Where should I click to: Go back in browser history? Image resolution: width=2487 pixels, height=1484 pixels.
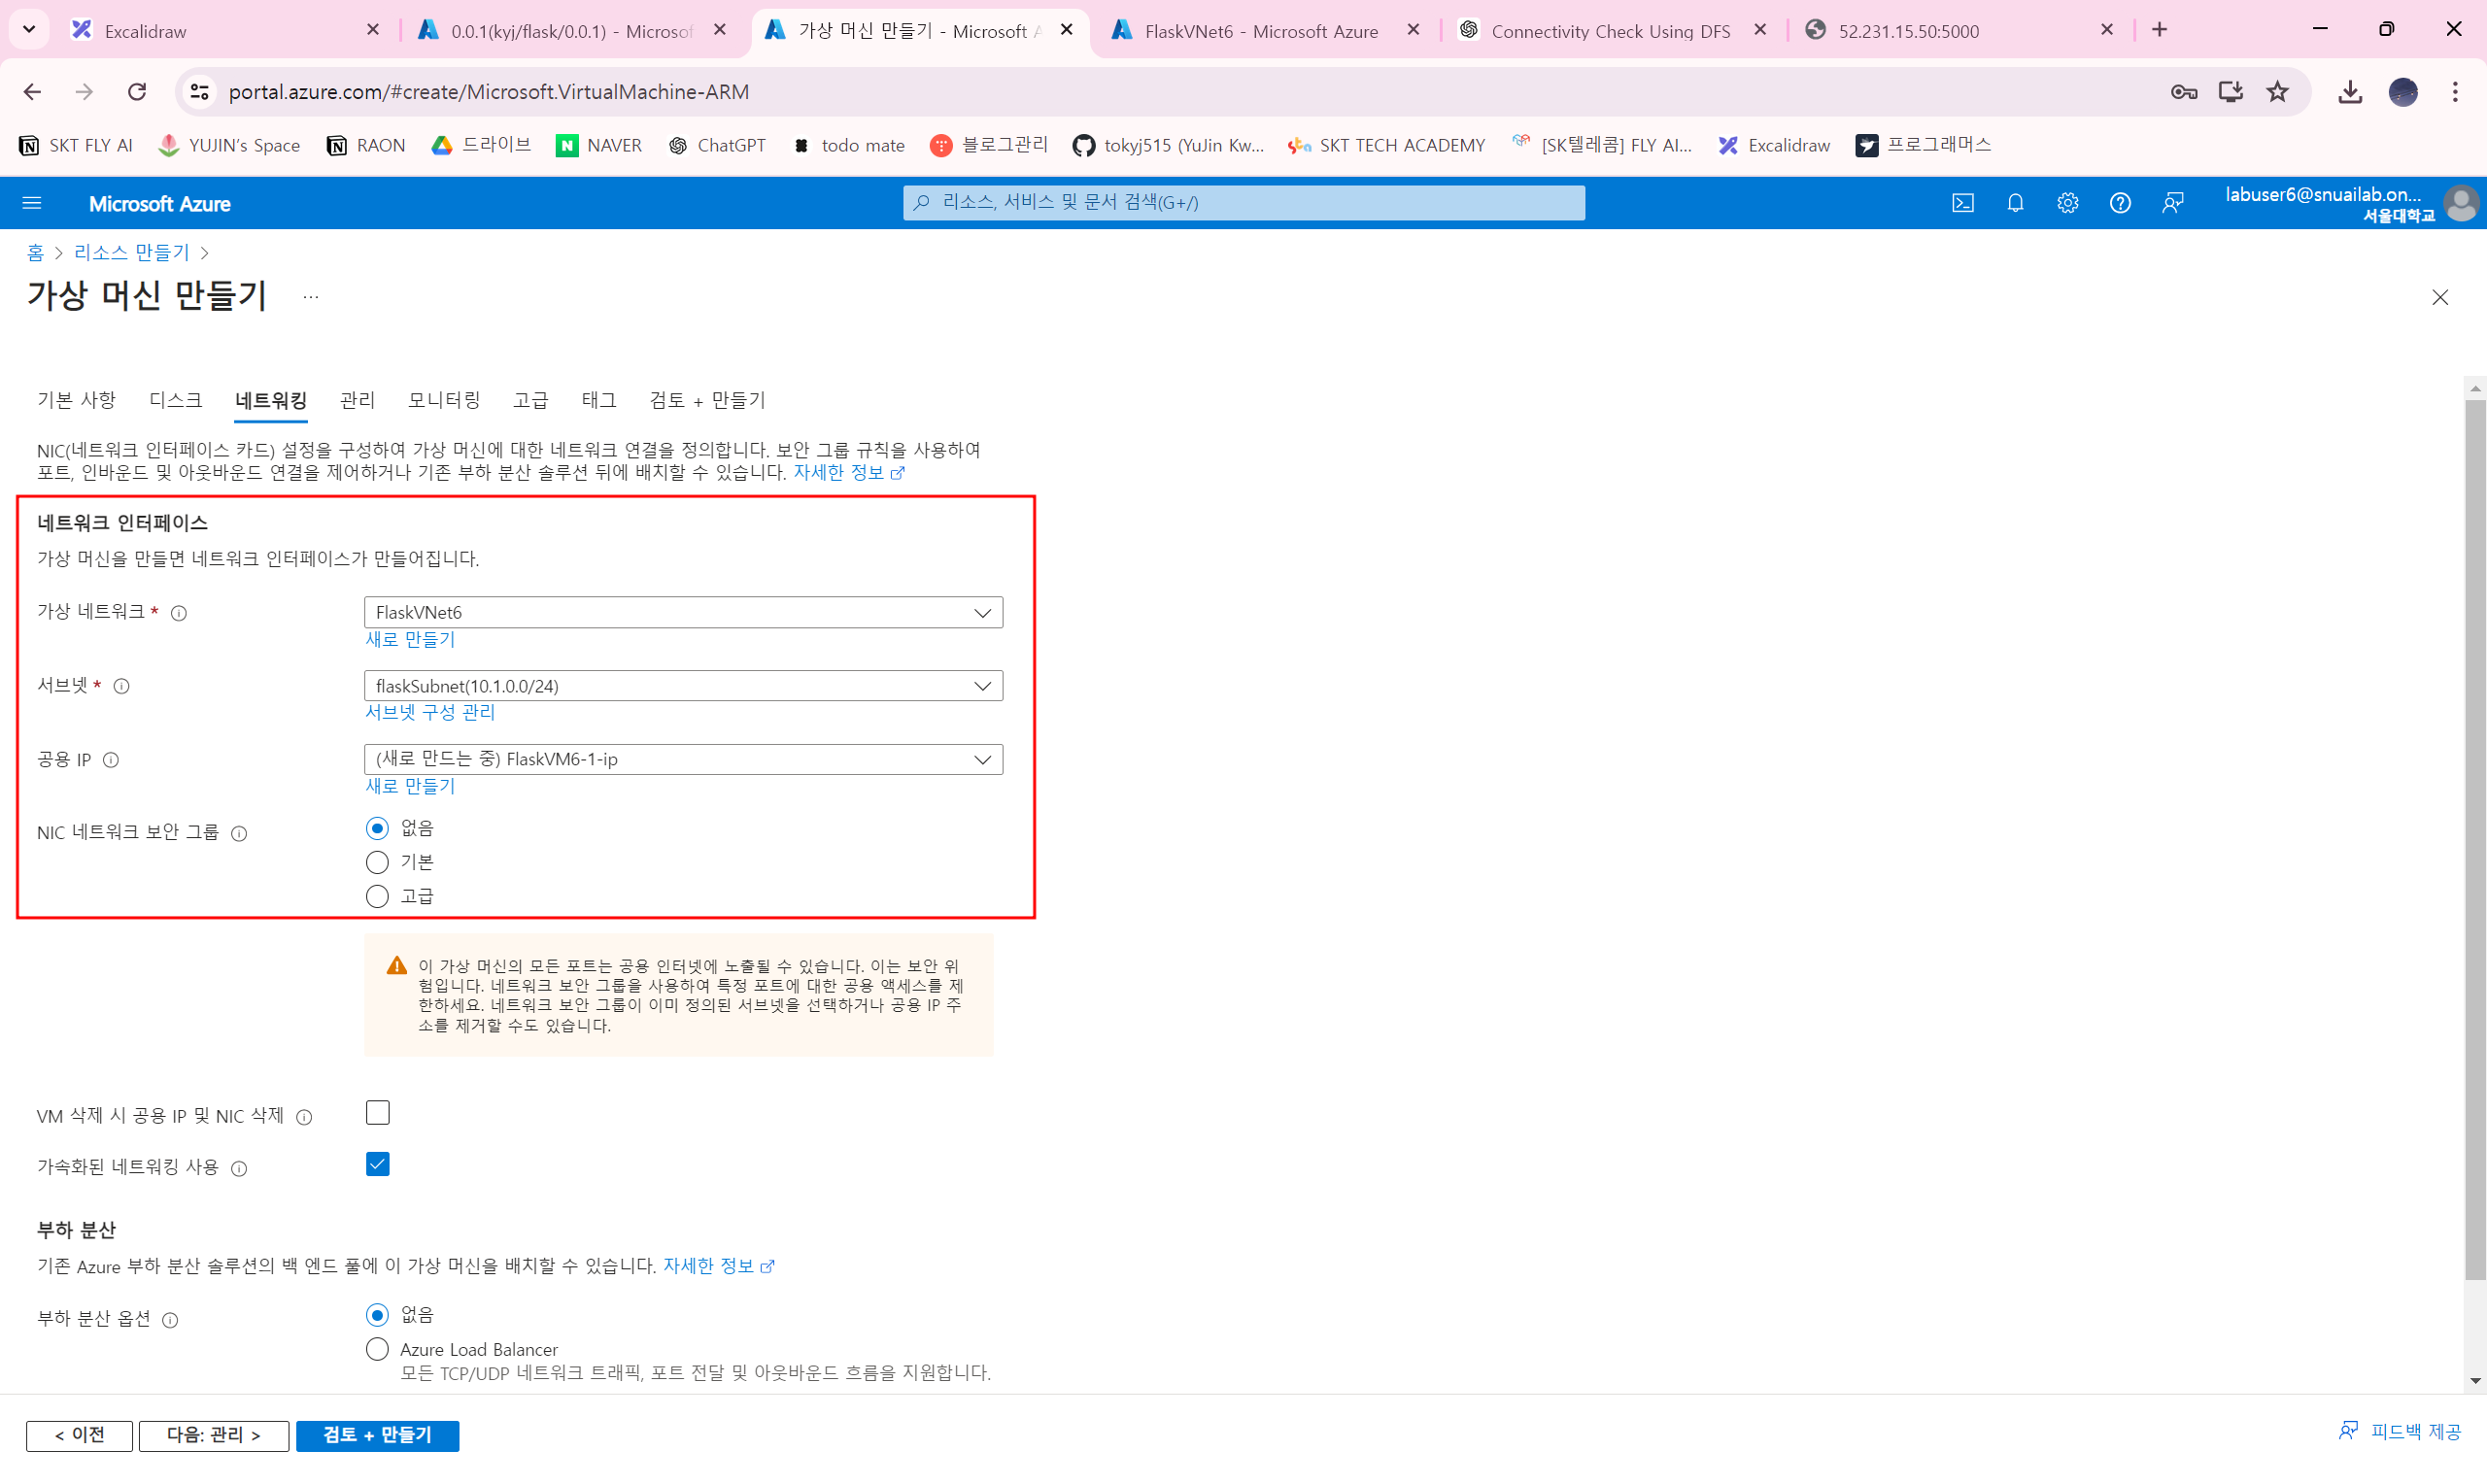pos(32,92)
